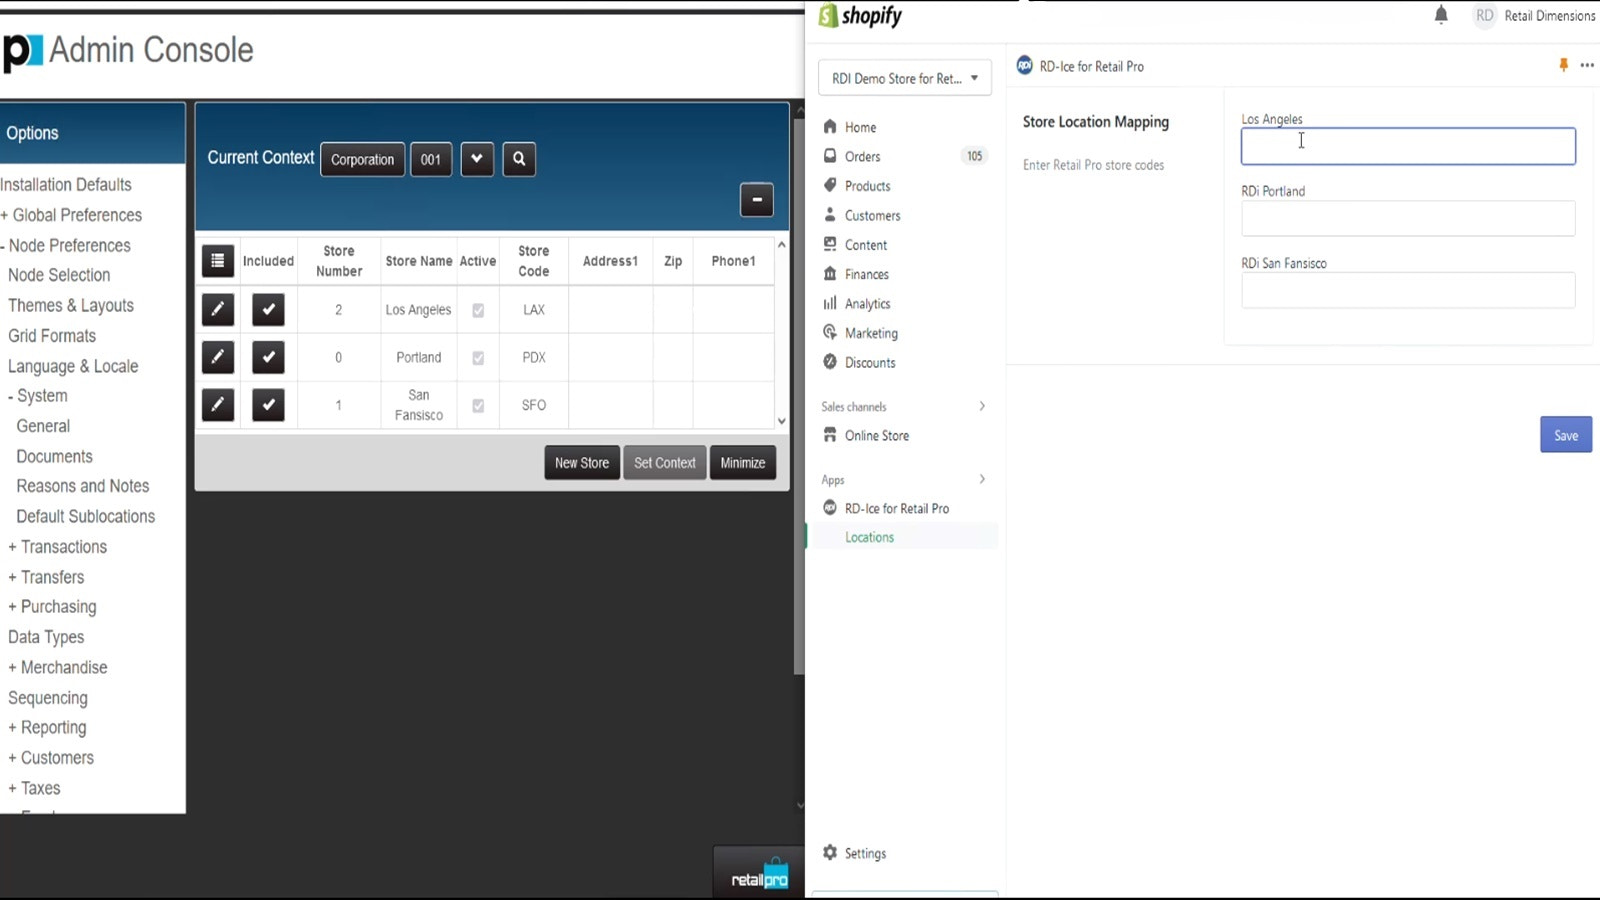Open the grid menu icon in table header
Viewport: 1600px width, 900px height.
pos(218,260)
